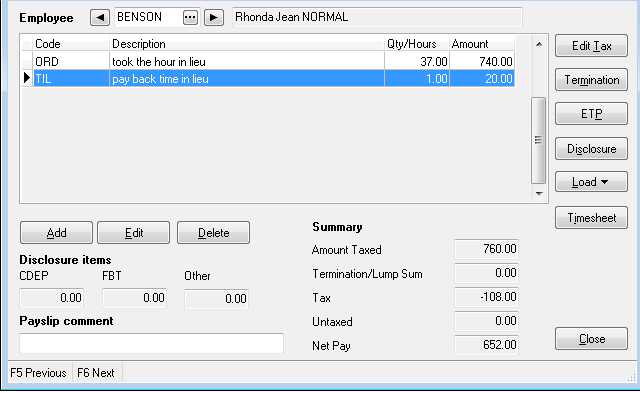Viewport: 640px width, 393px height.
Task: Click scroll down arrow in transaction list
Action: [x=539, y=193]
